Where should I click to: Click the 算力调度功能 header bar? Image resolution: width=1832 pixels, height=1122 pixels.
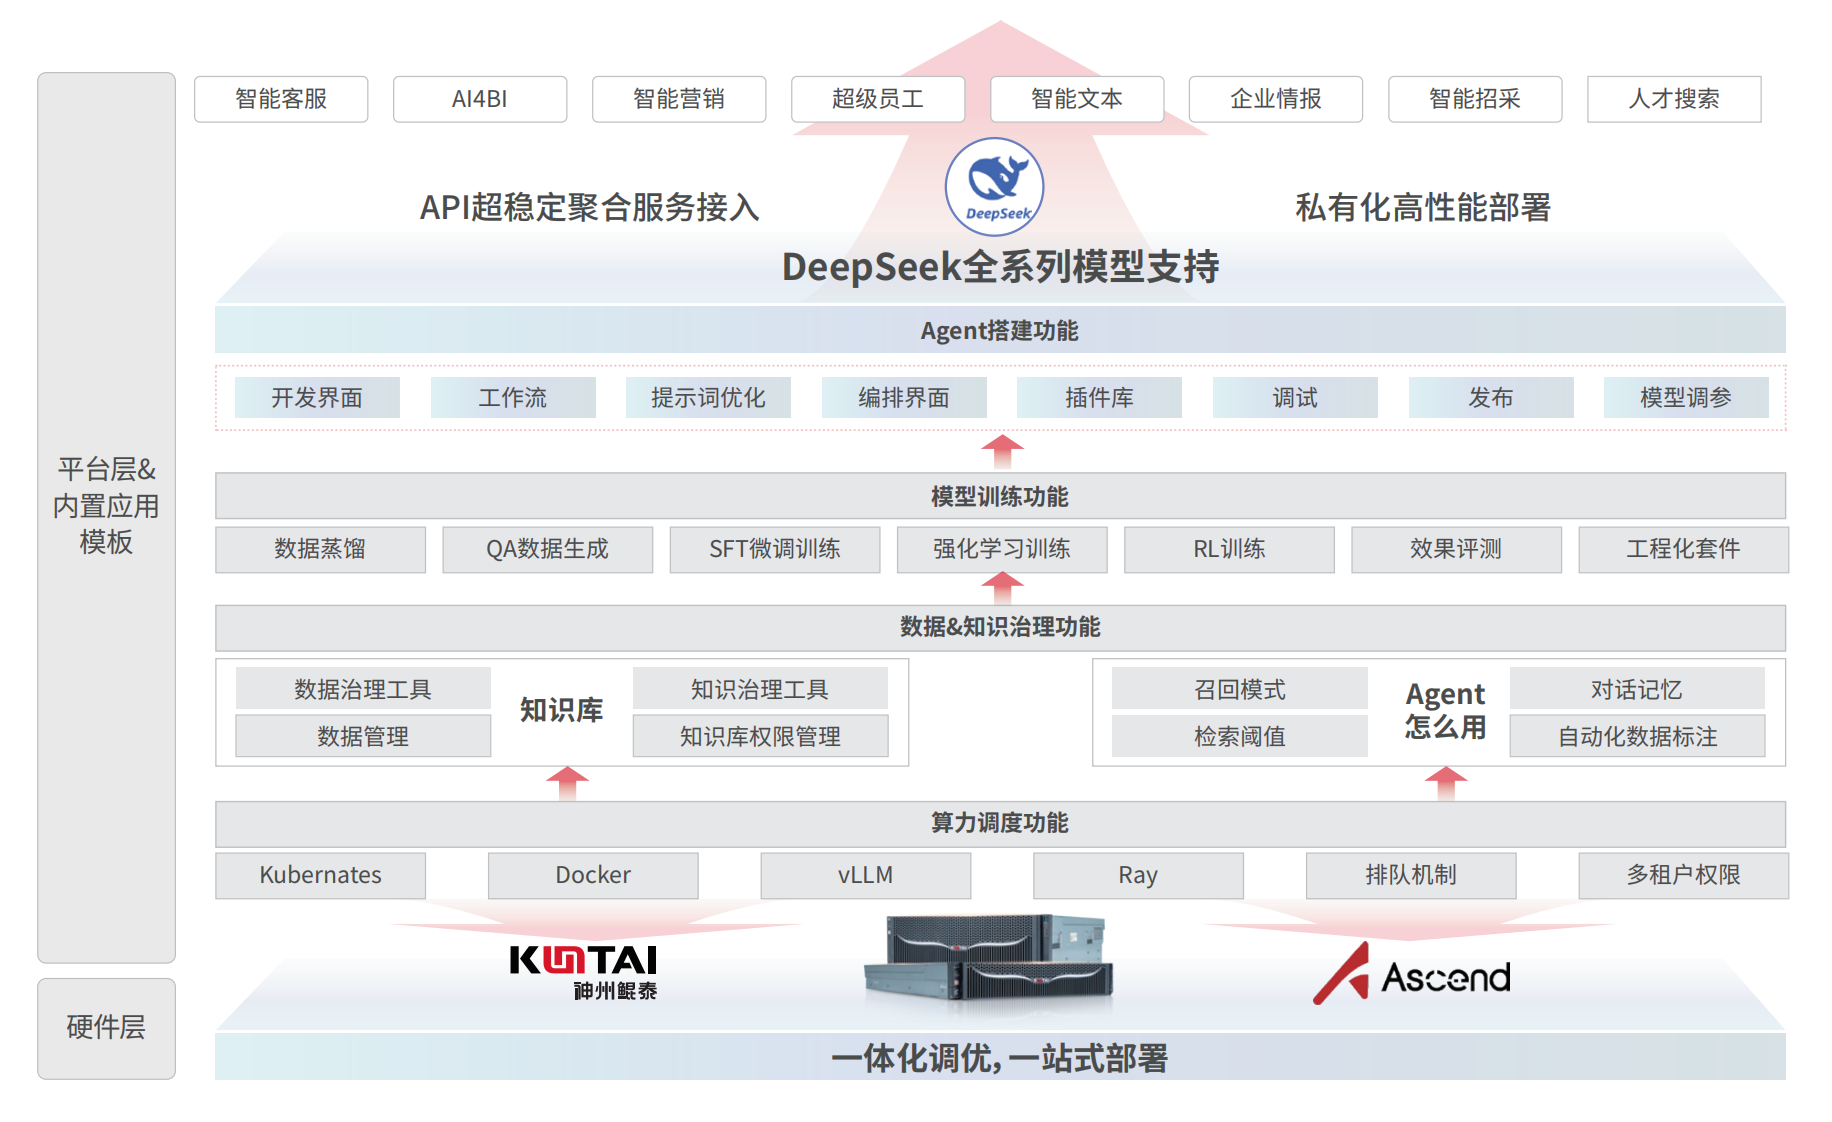(x=1000, y=823)
